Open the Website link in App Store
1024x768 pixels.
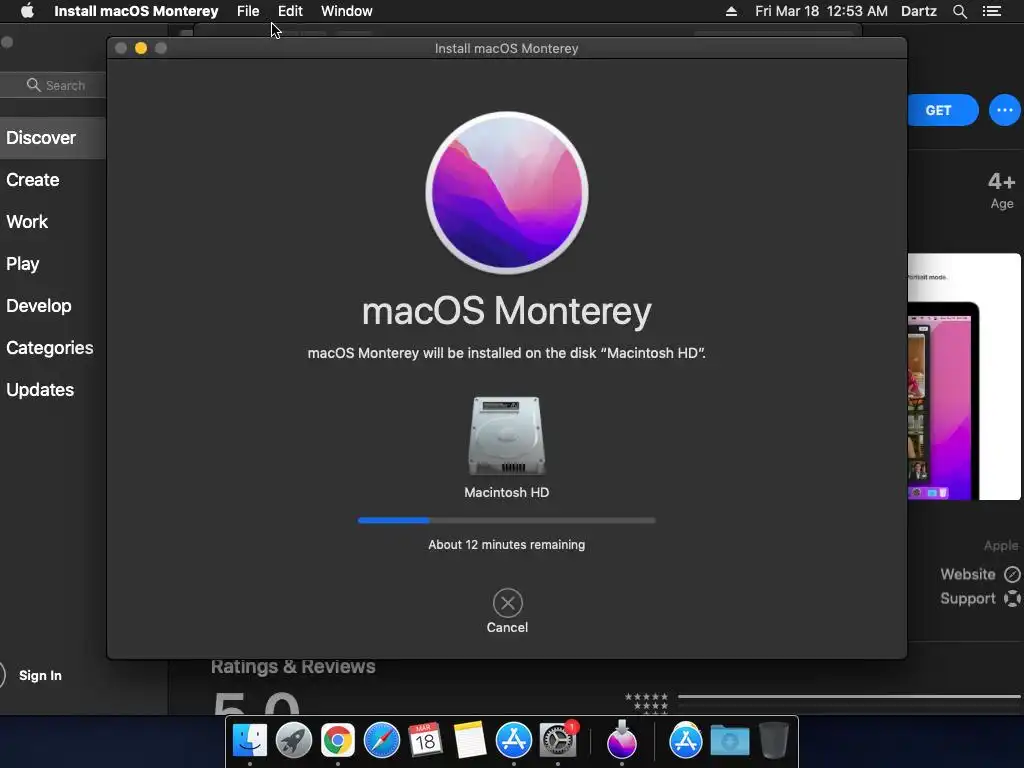coord(968,574)
